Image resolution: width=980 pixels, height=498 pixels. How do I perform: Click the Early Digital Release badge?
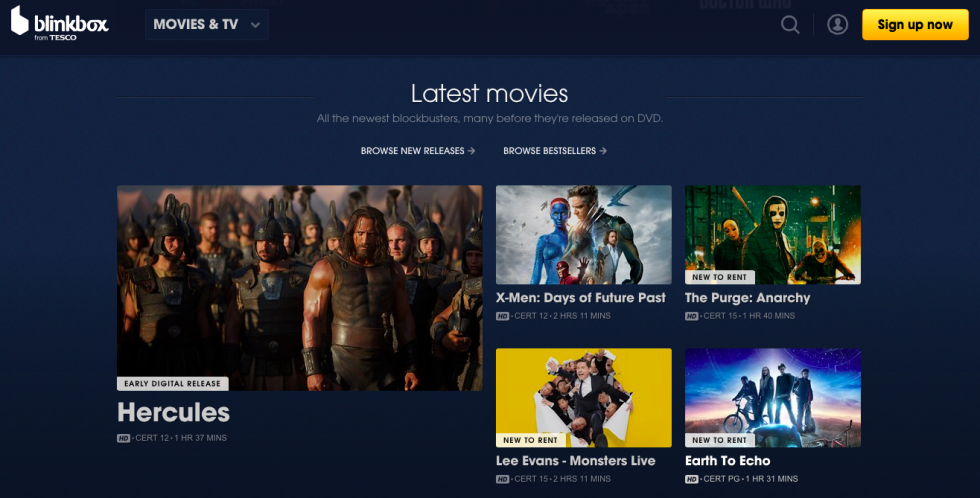click(172, 384)
